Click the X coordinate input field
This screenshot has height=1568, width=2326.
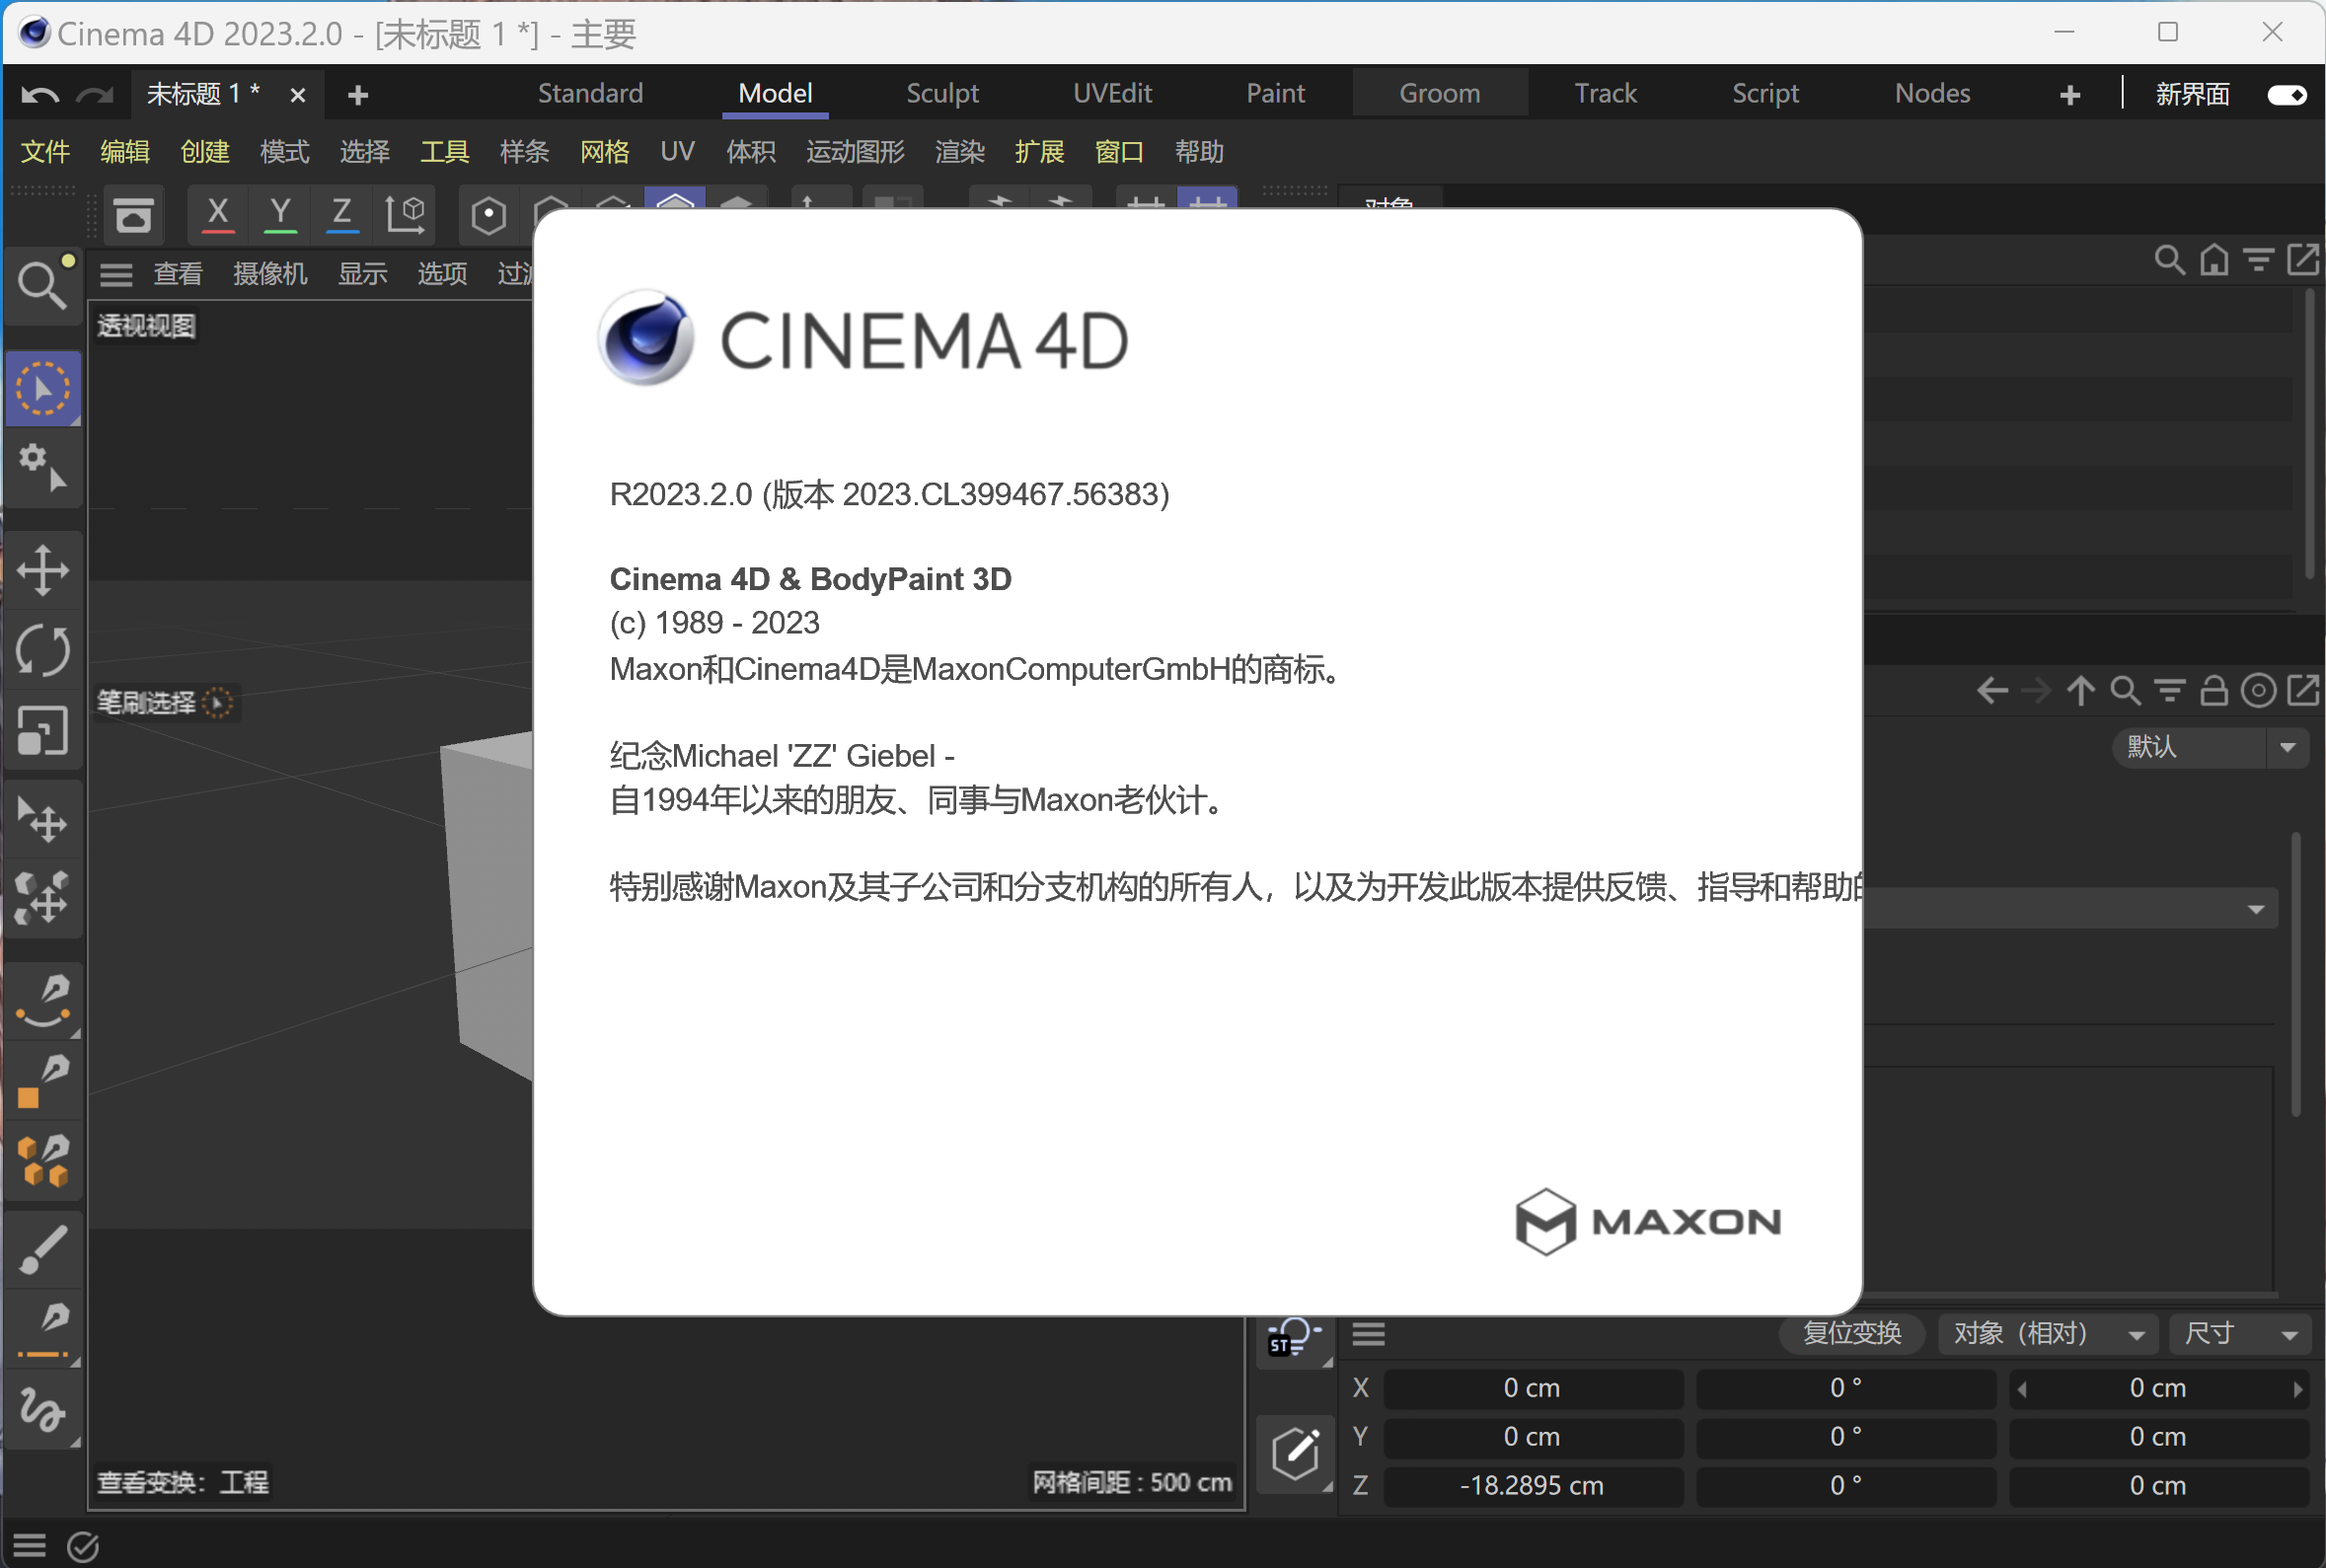click(1532, 1387)
